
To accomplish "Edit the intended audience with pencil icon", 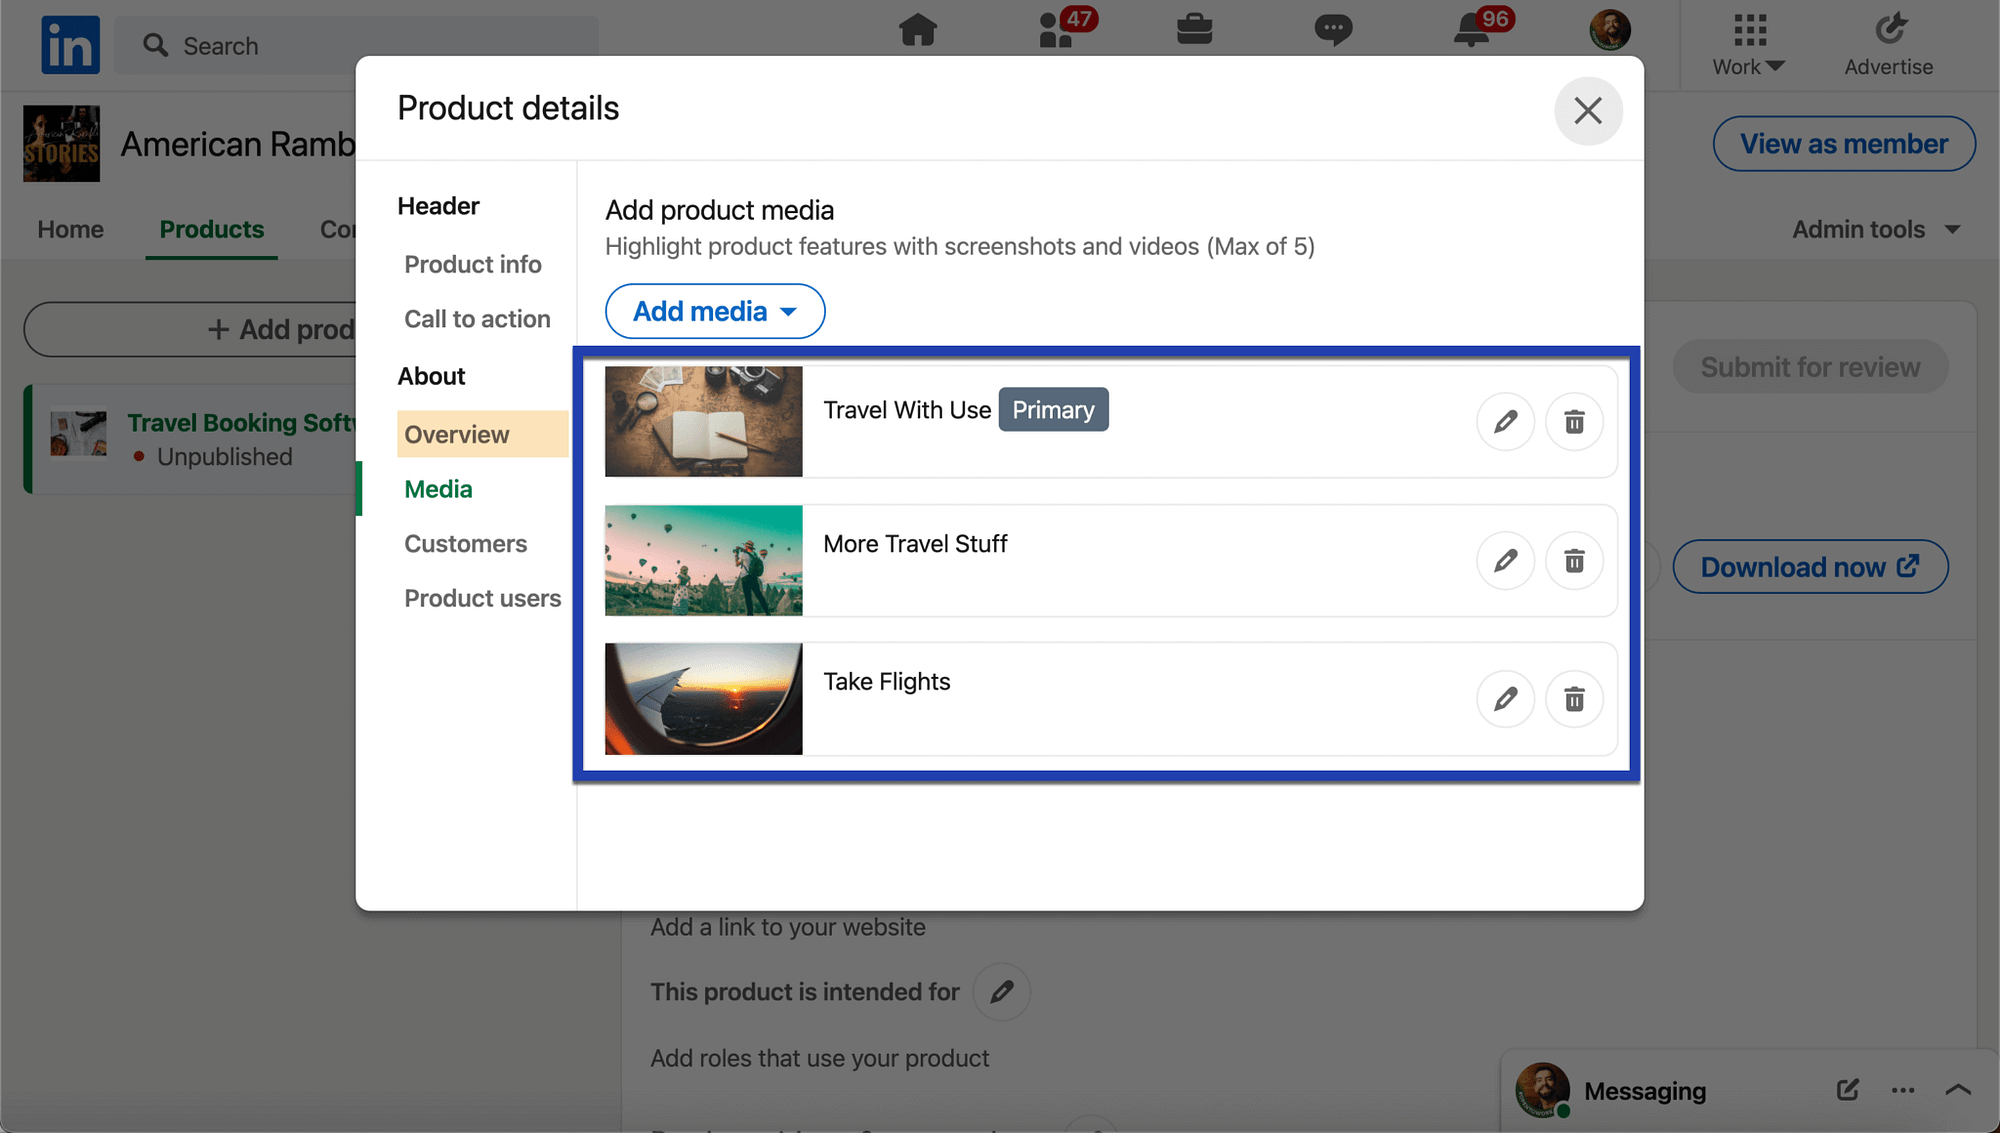I will point(1002,991).
